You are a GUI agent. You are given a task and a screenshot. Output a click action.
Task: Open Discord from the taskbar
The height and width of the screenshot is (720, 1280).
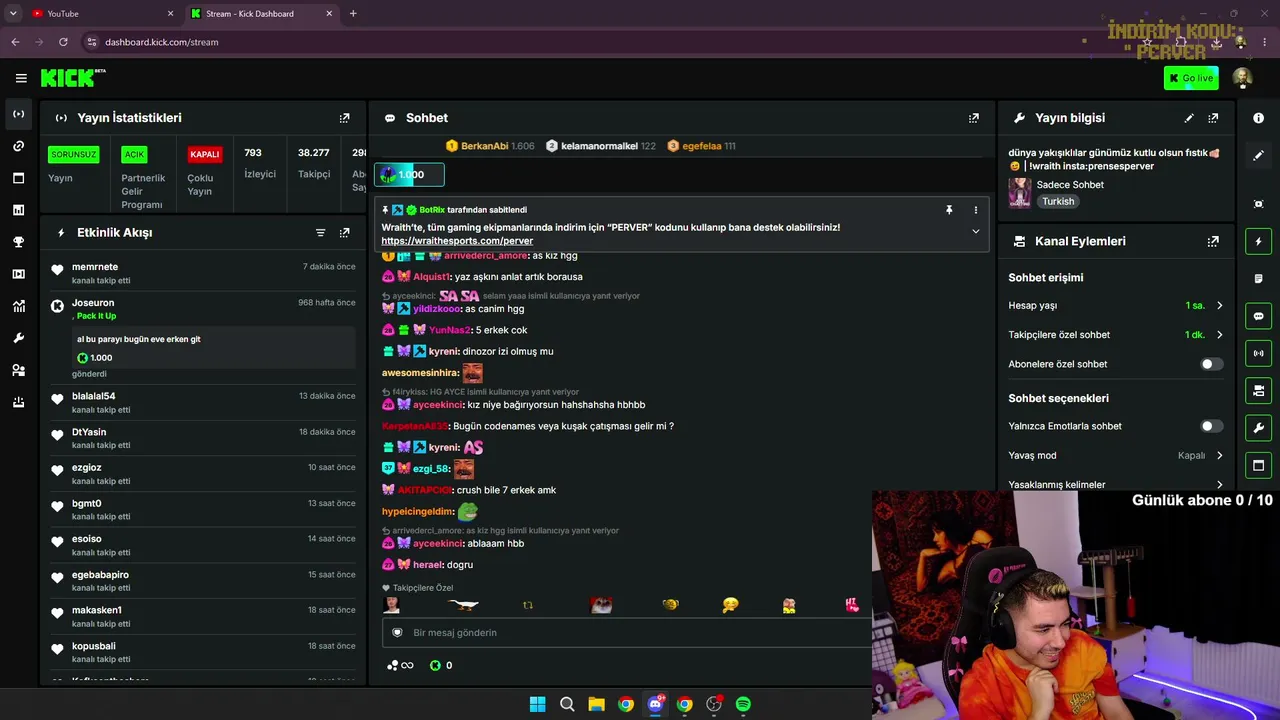tap(655, 704)
